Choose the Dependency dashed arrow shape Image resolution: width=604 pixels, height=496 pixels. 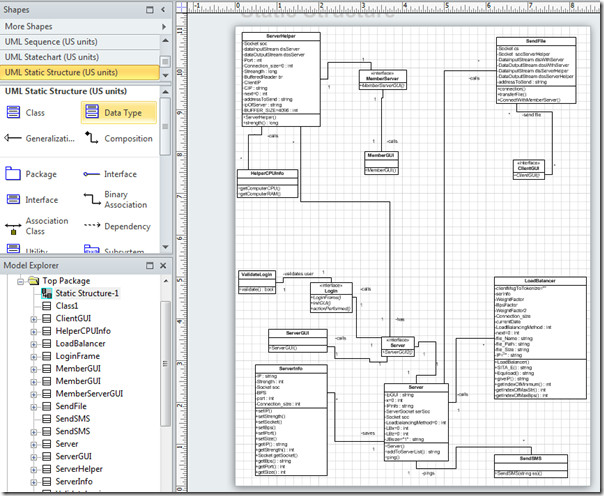[117, 226]
